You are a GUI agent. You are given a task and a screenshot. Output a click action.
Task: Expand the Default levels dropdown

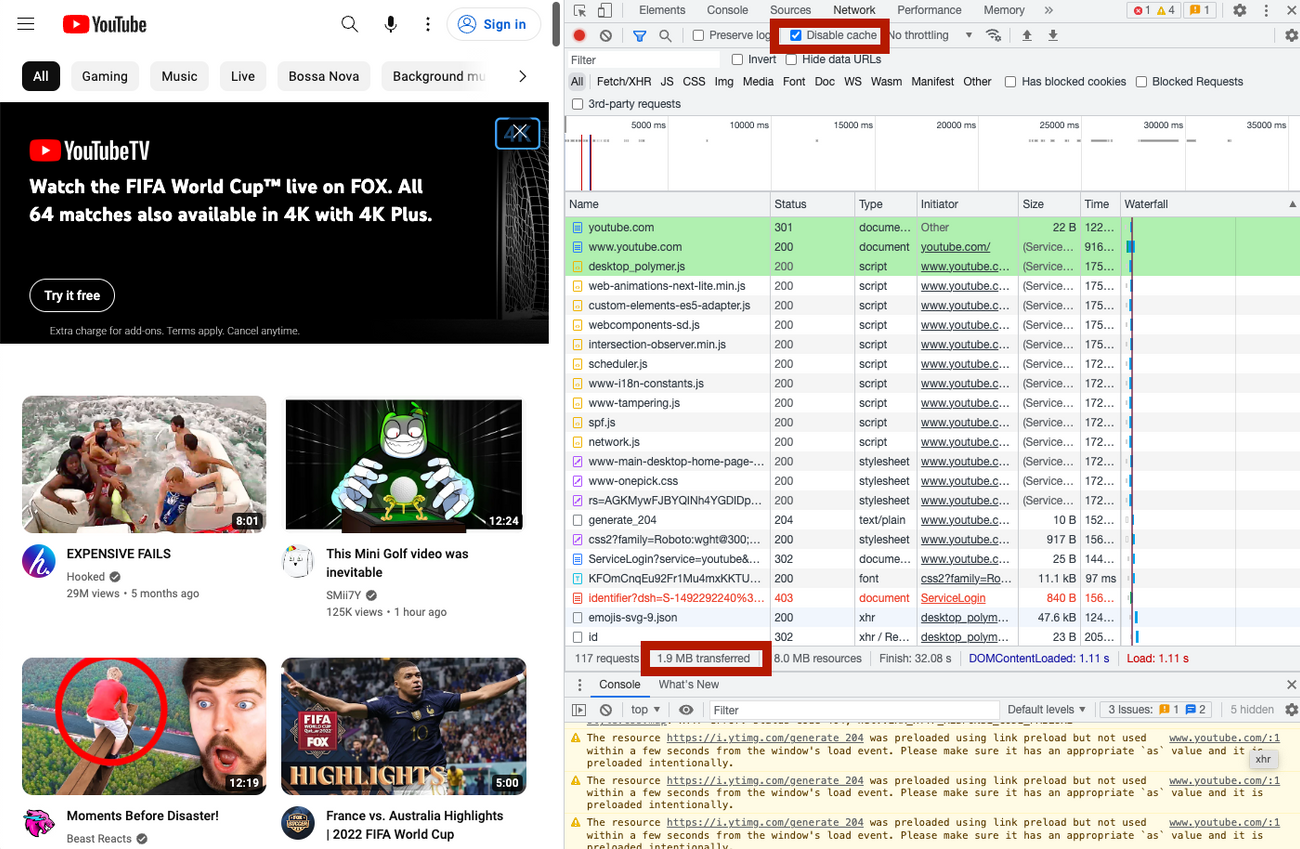point(1046,710)
